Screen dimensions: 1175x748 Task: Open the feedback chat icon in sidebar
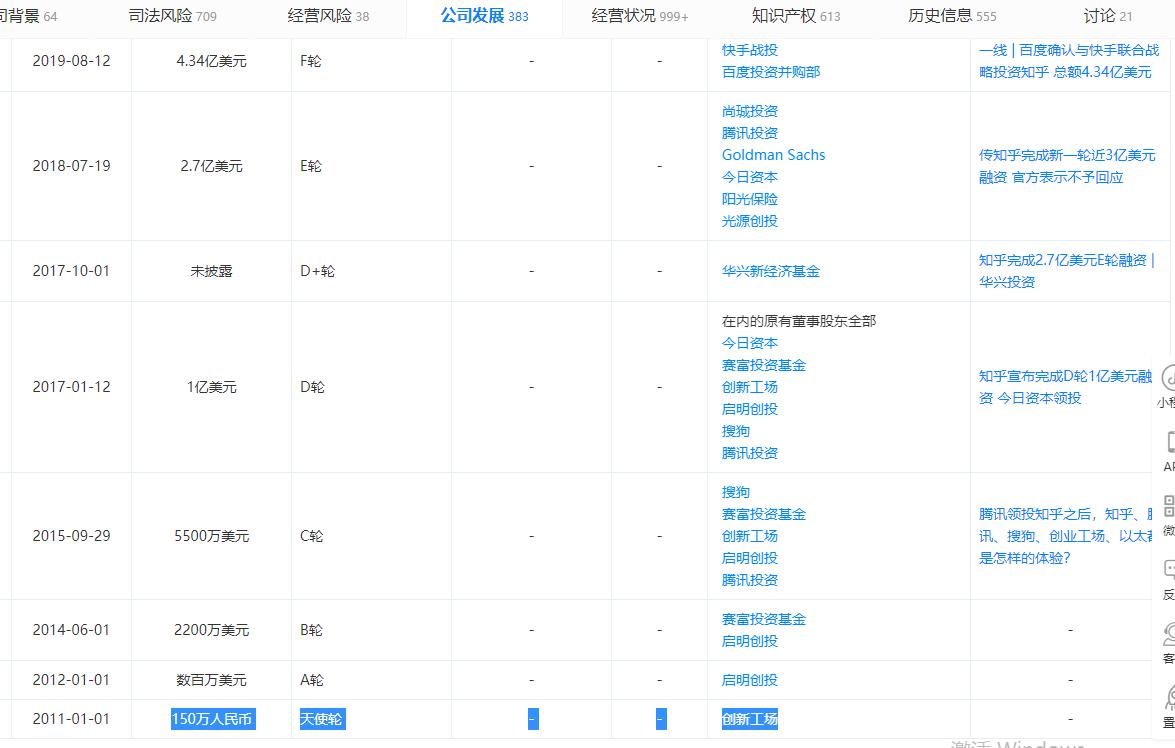(1170, 570)
